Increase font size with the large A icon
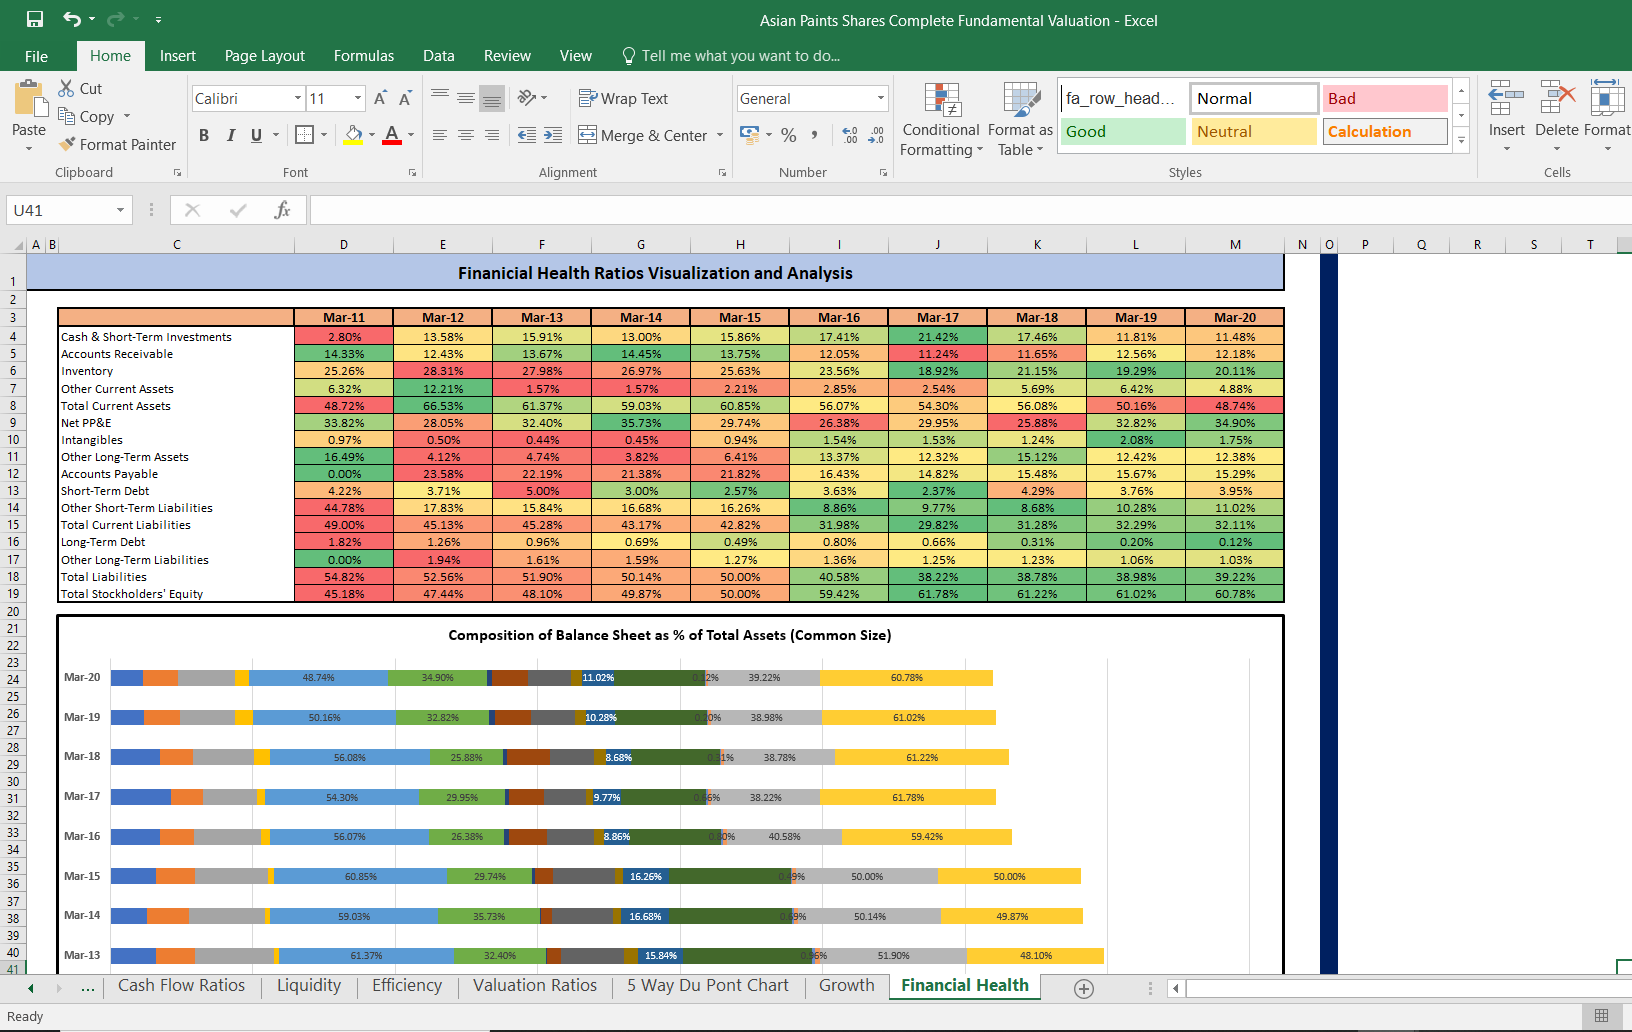The width and height of the screenshot is (1632, 1032). 380,98
